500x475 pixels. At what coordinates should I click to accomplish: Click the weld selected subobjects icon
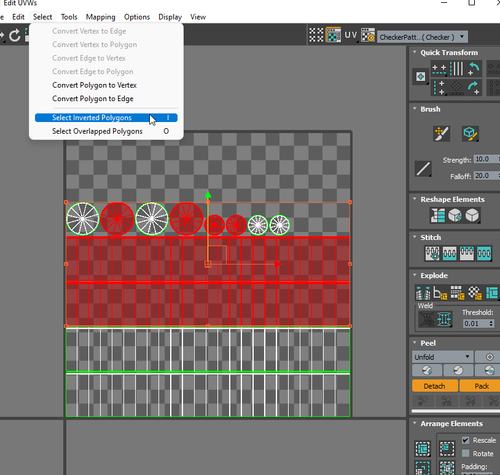coord(445,319)
